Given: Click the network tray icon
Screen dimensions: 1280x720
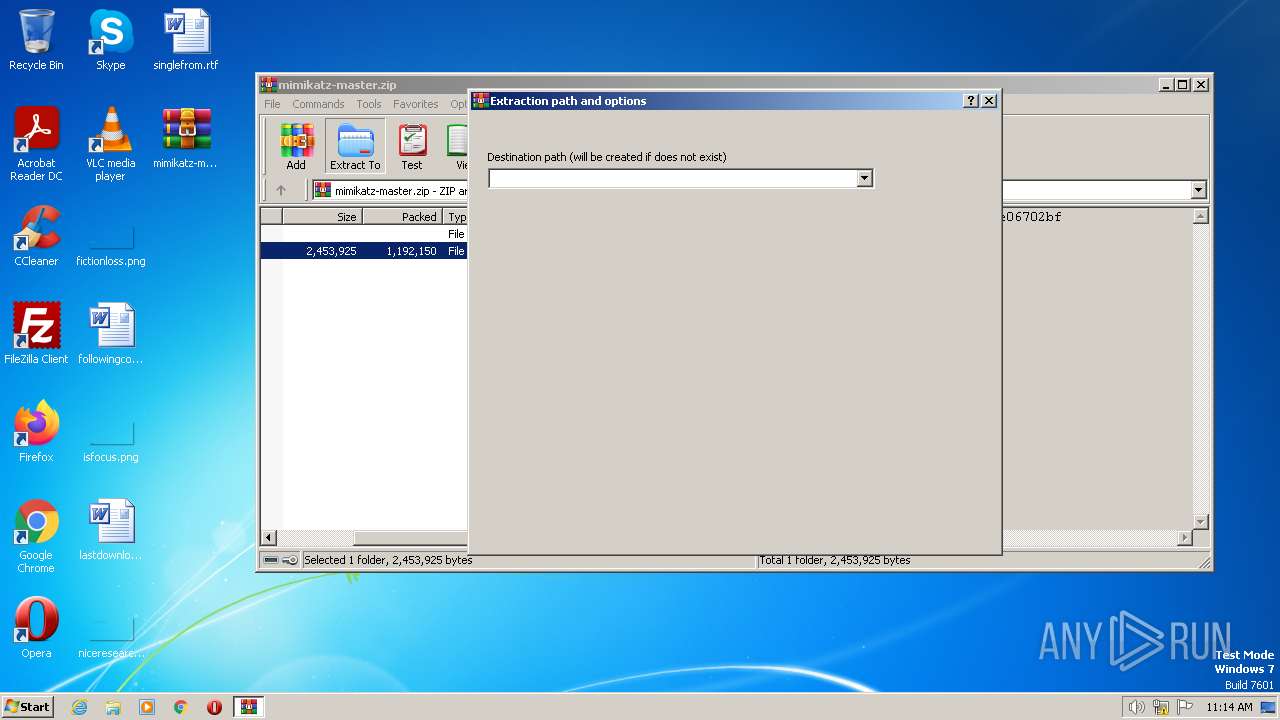Looking at the screenshot, I should click(x=1160, y=707).
